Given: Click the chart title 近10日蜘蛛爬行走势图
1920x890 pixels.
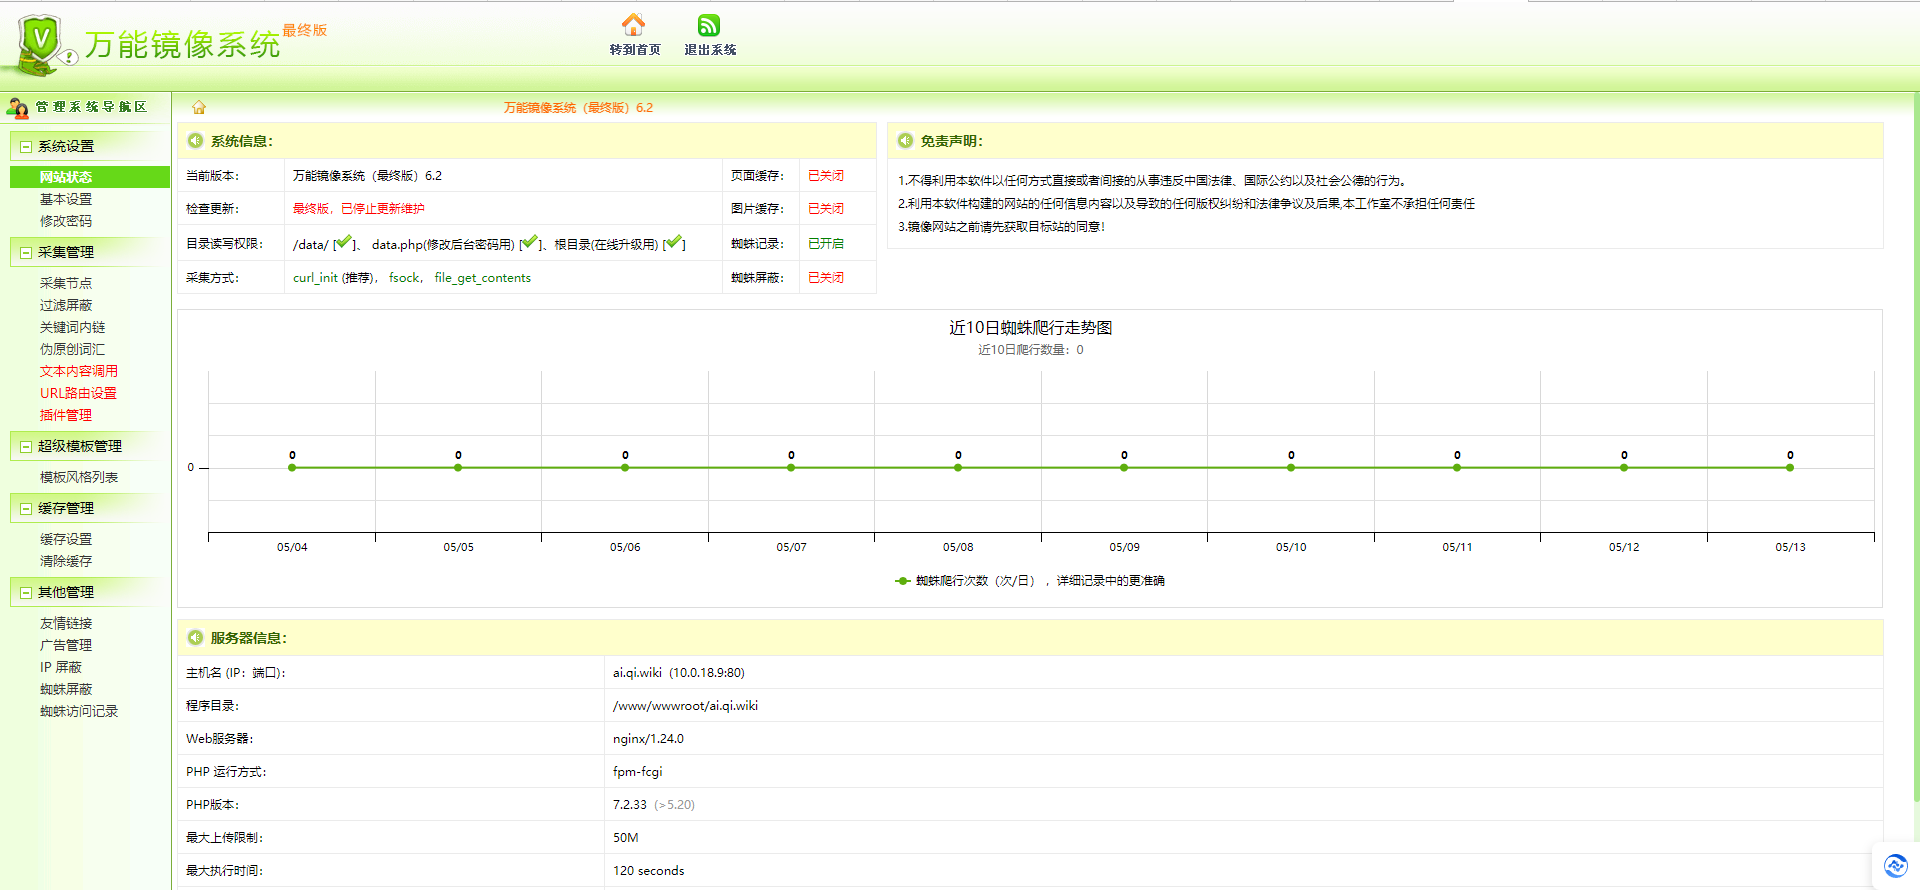Looking at the screenshot, I should point(1030,327).
